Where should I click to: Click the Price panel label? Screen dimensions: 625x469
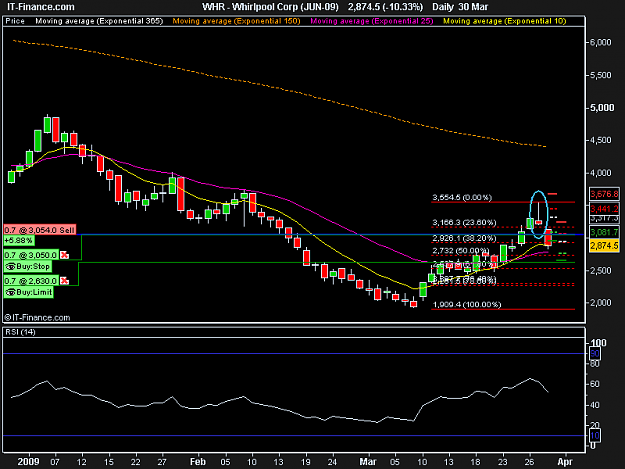(x=15, y=21)
